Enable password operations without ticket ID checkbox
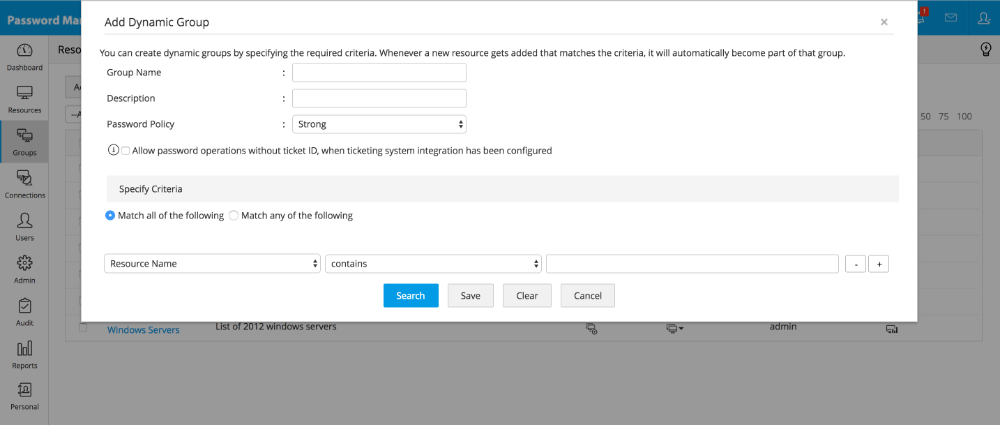 125,150
